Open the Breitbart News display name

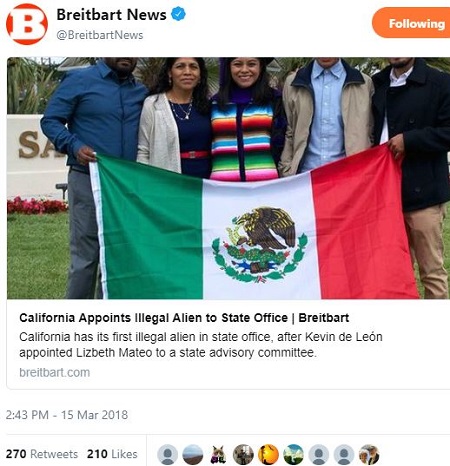point(111,15)
